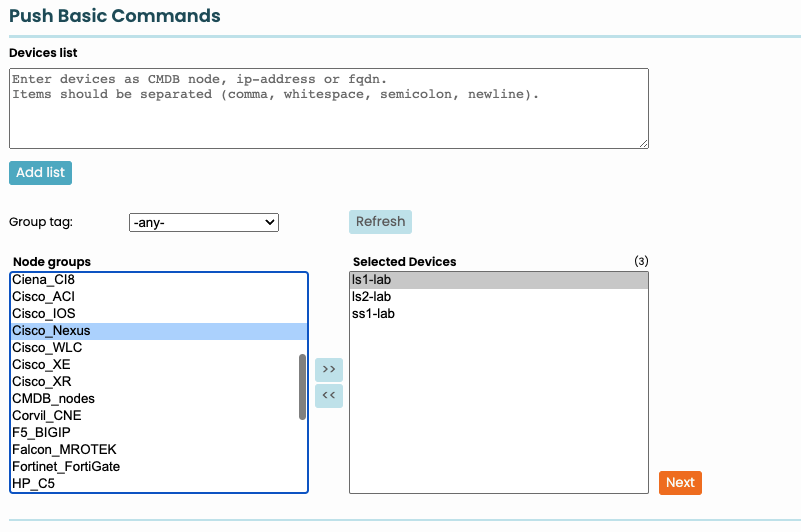The image size is (801, 532).
Task: Select the Cisco_IOS group entry
Action: click(x=43, y=314)
